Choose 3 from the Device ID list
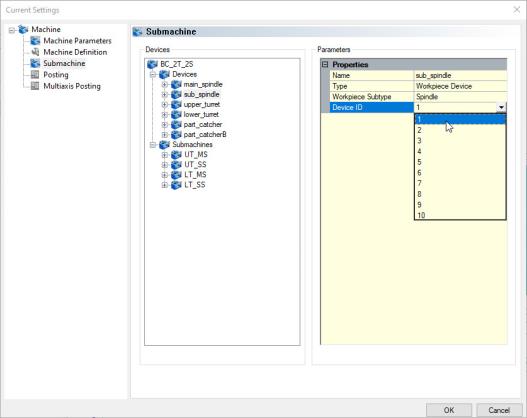 (x=460, y=141)
